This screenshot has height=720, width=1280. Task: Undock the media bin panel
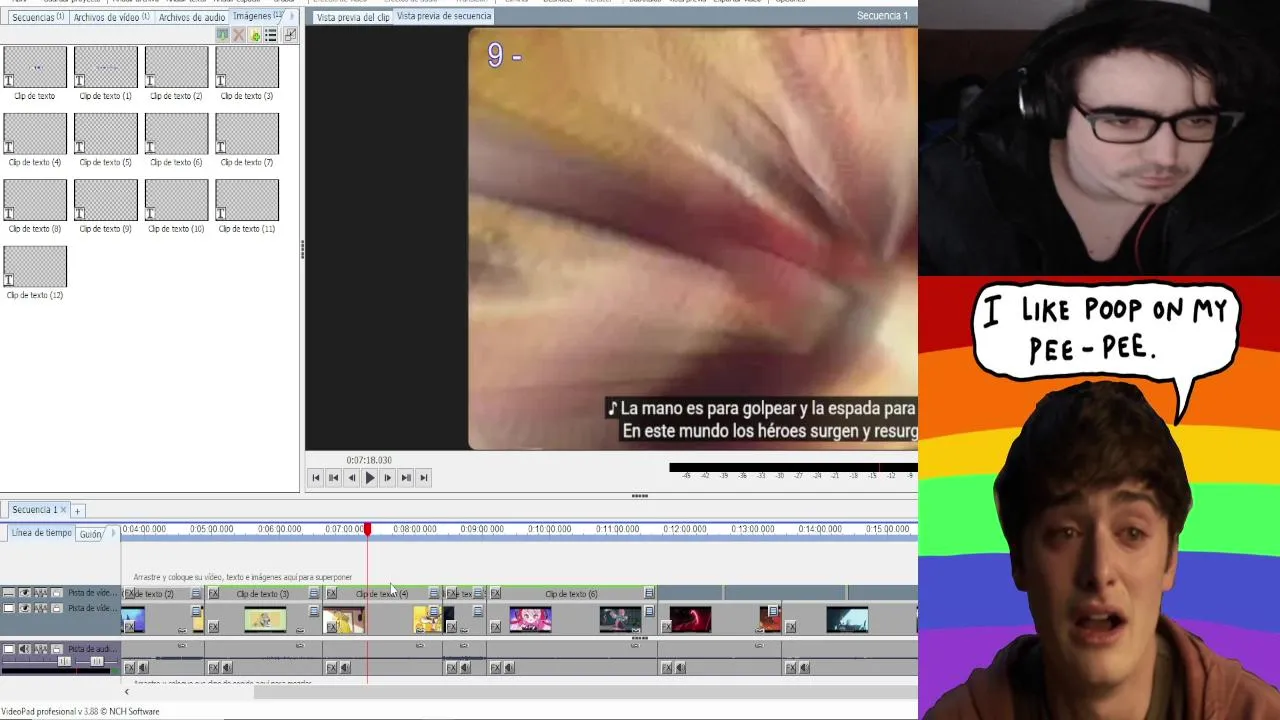[x=290, y=35]
